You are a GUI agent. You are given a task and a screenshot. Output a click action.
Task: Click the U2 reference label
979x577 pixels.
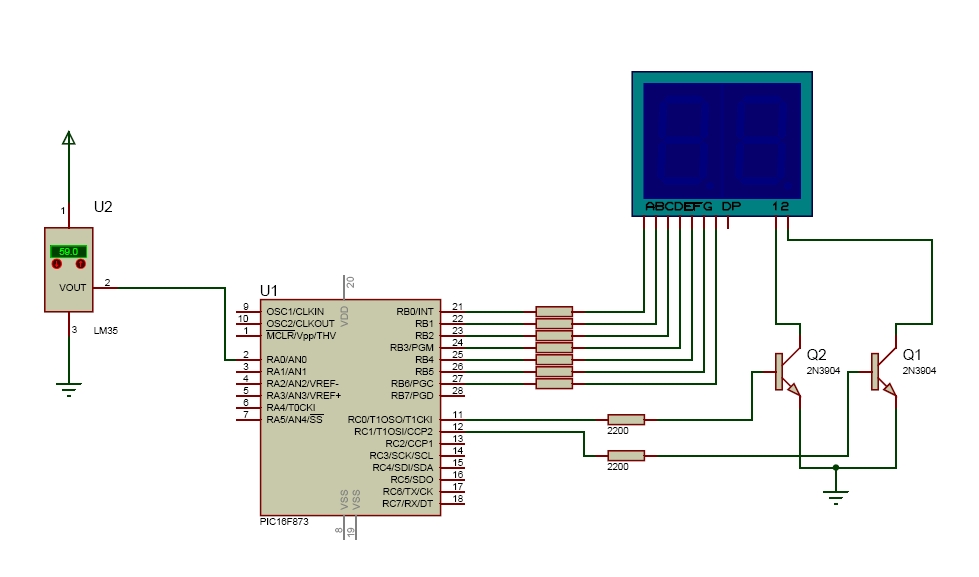103,207
